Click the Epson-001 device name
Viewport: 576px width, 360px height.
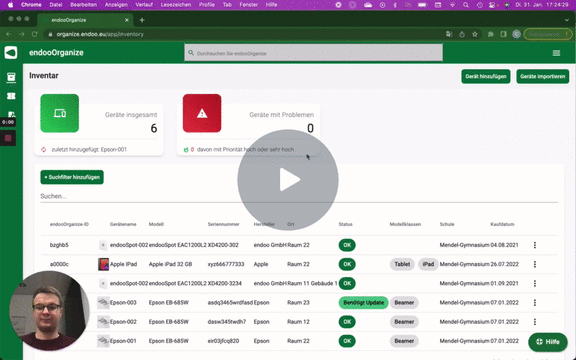pyautogui.click(x=123, y=341)
